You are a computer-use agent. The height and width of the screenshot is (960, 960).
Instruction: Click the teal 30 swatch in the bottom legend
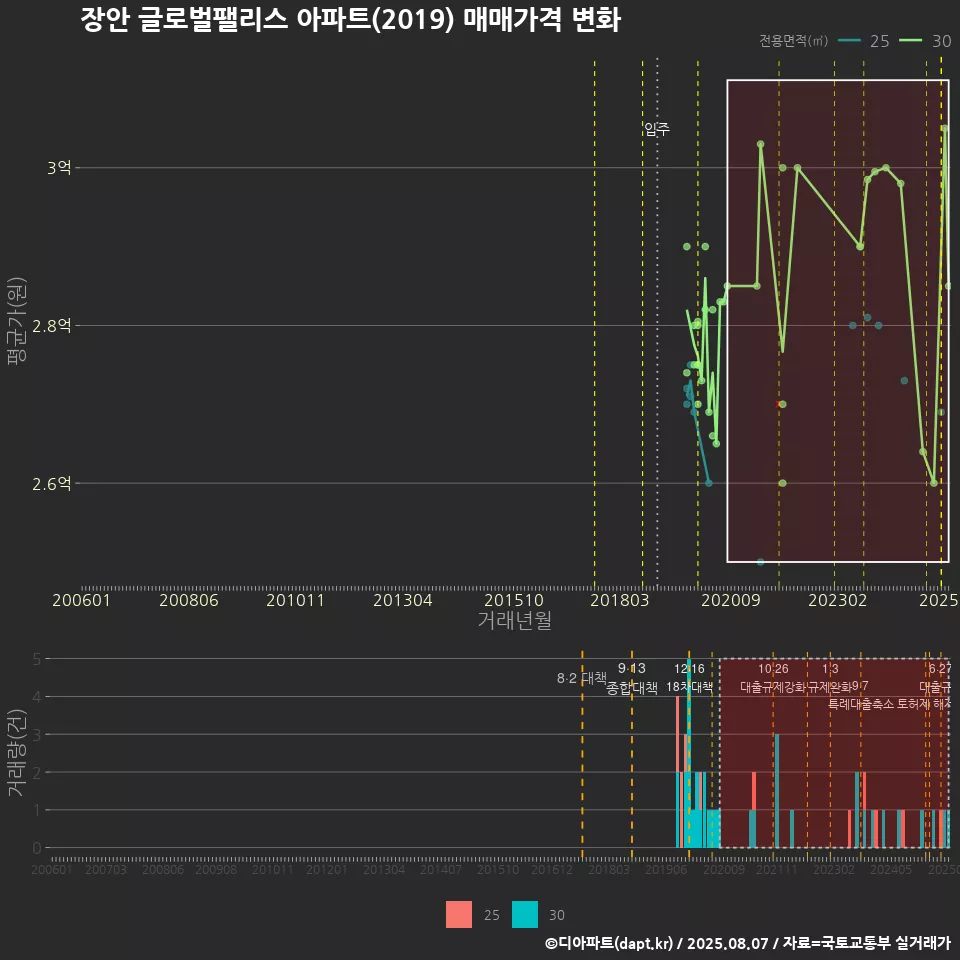coord(525,914)
